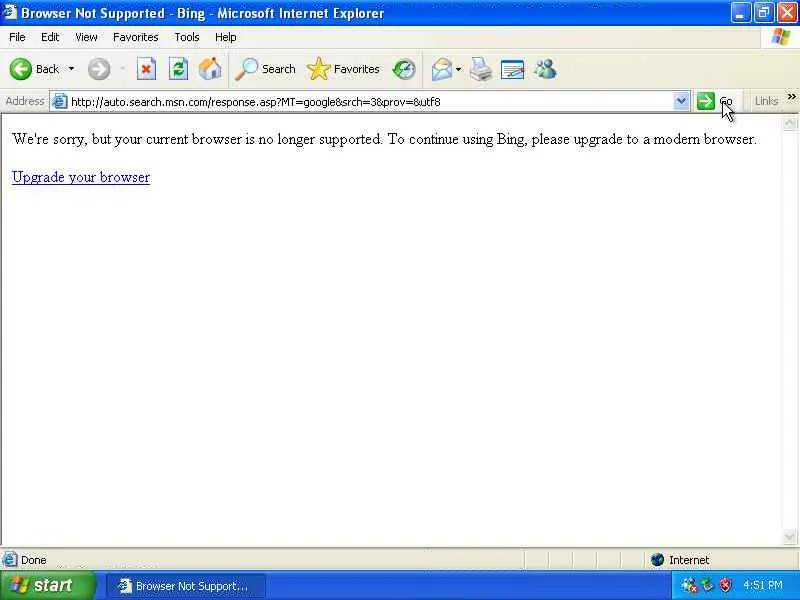Click the vertical scrollbar up arrow
Image resolution: width=800 pixels, height=600 pixels.
(x=789, y=123)
